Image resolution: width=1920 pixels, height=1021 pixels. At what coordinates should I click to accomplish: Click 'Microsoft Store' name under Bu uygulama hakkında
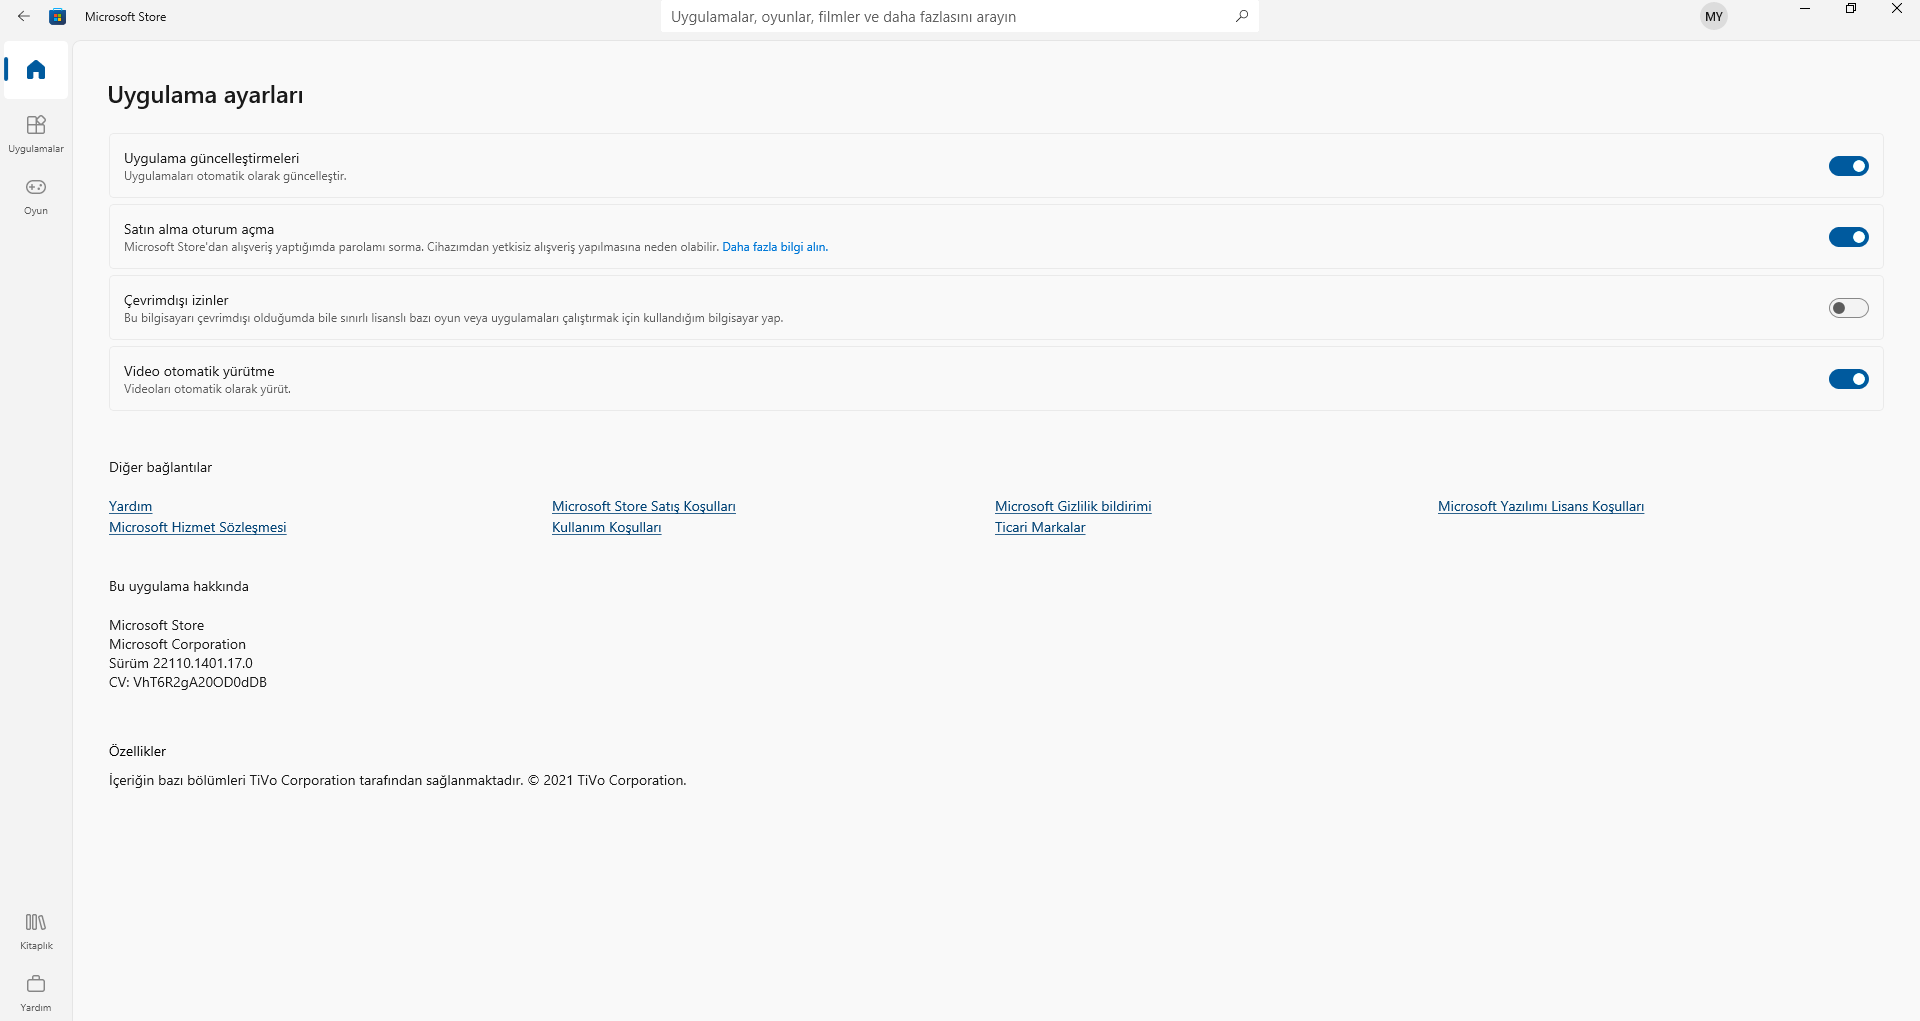click(x=157, y=625)
